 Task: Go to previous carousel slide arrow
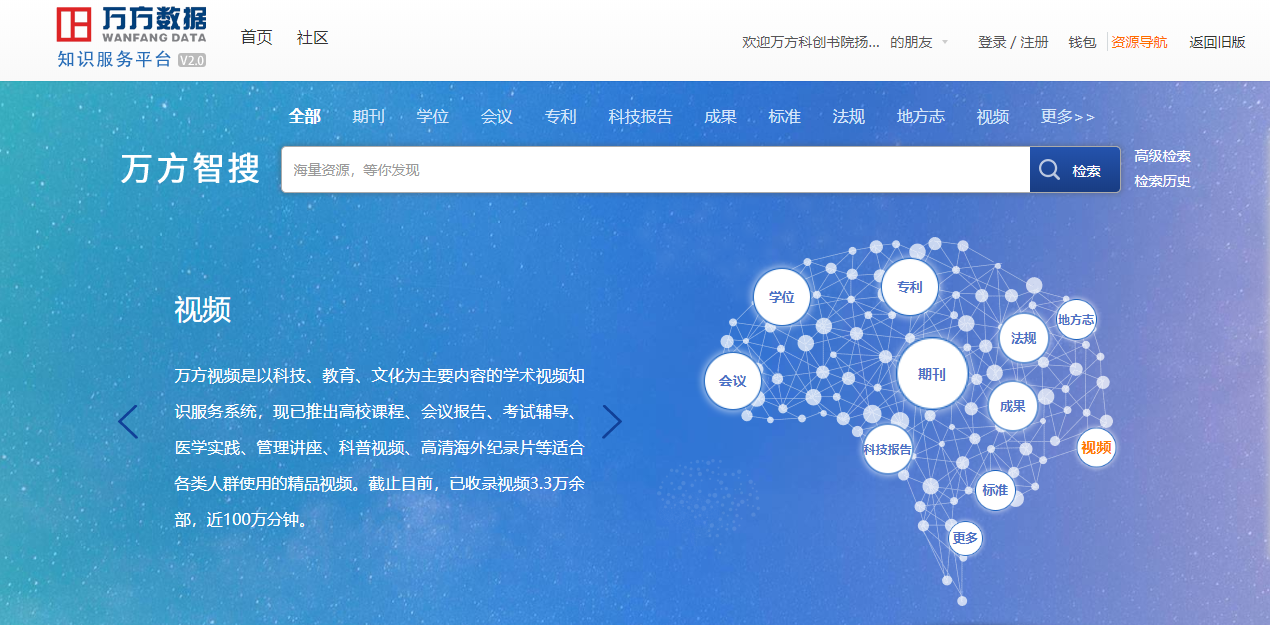[128, 422]
